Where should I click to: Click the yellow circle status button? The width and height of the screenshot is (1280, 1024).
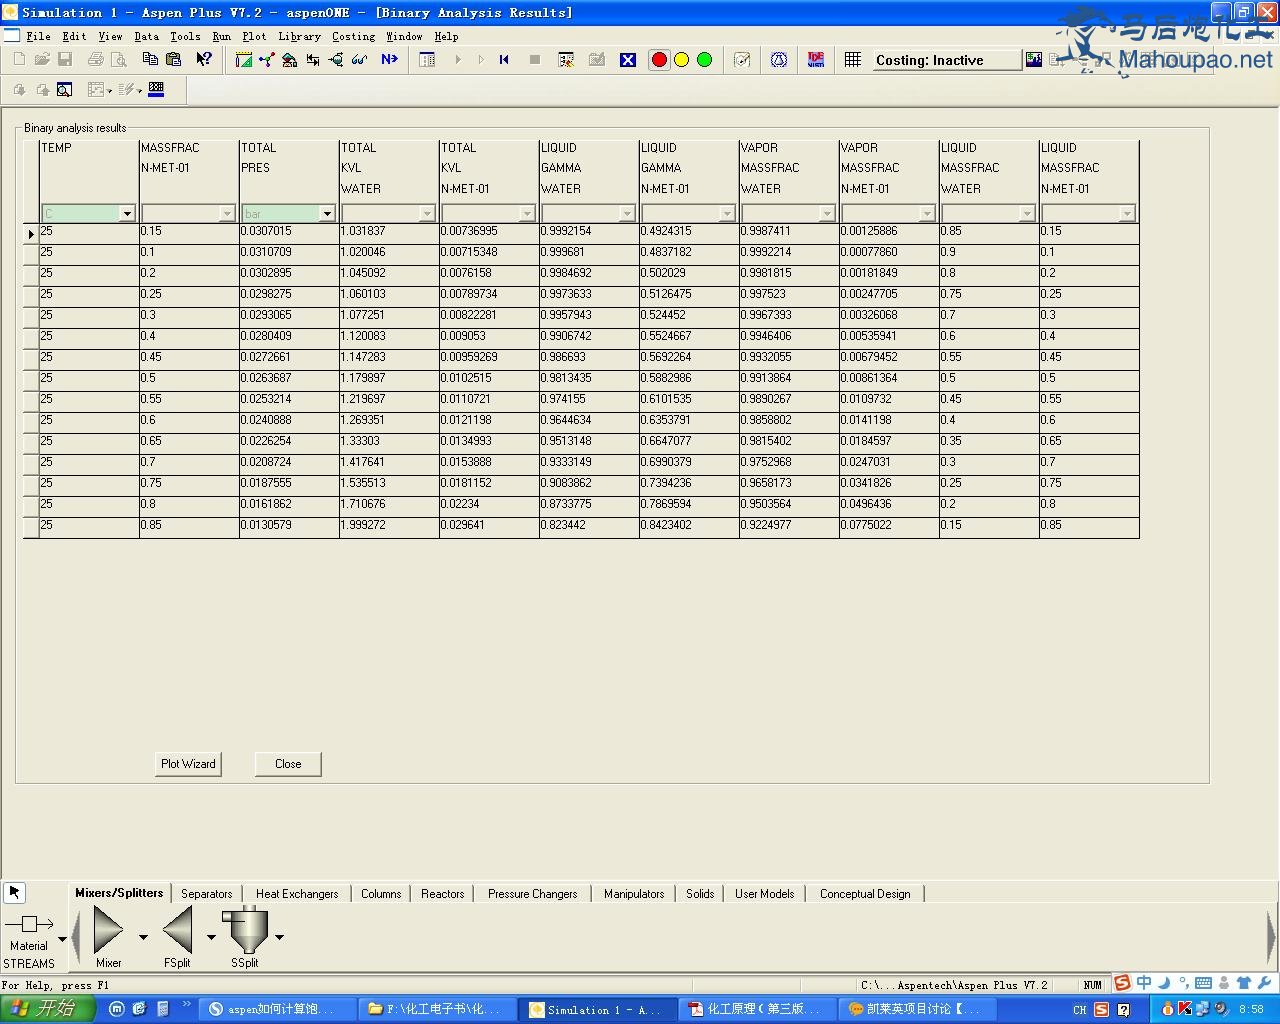682,60
